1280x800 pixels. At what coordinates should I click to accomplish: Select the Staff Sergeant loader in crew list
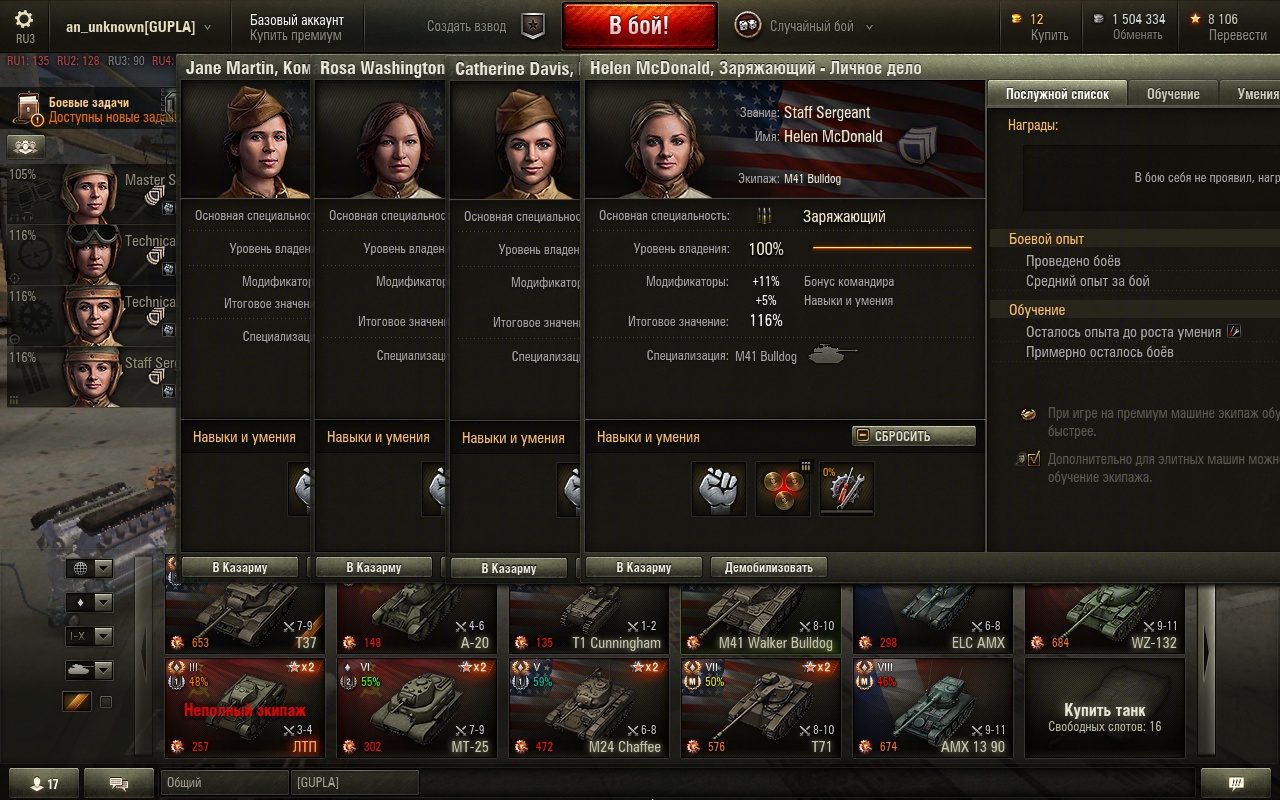pyautogui.click(x=92, y=376)
